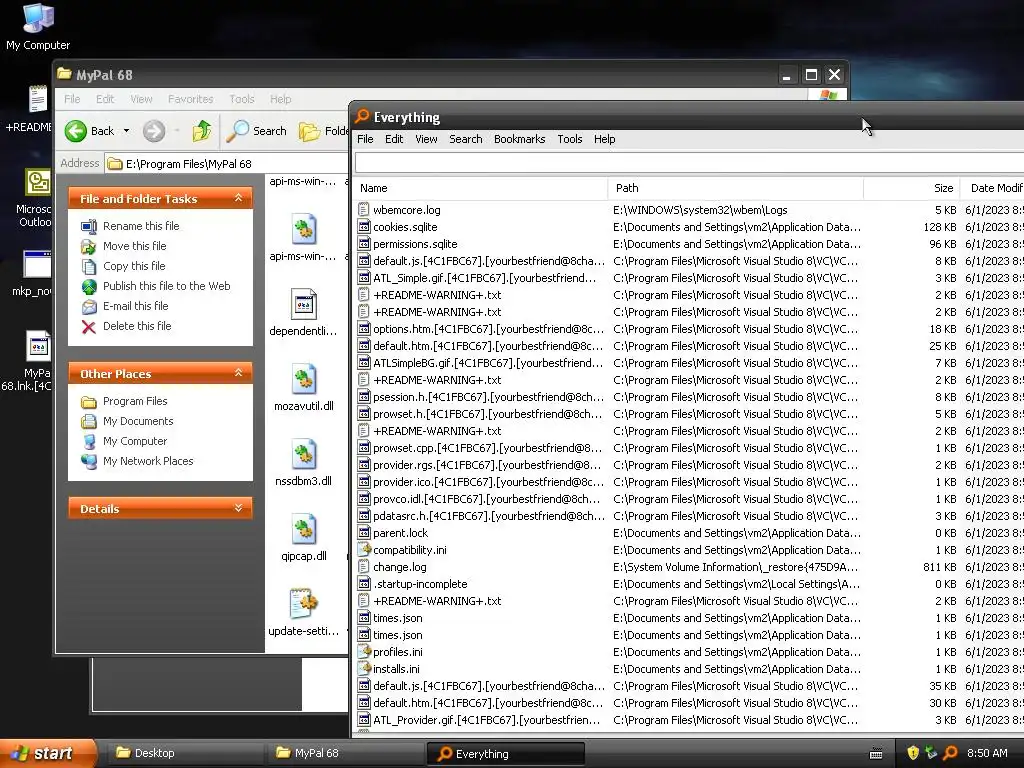Collapse the Other Places panel
Image resolution: width=1024 pixels, height=768 pixels.
pyautogui.click(x=238, y=373)
